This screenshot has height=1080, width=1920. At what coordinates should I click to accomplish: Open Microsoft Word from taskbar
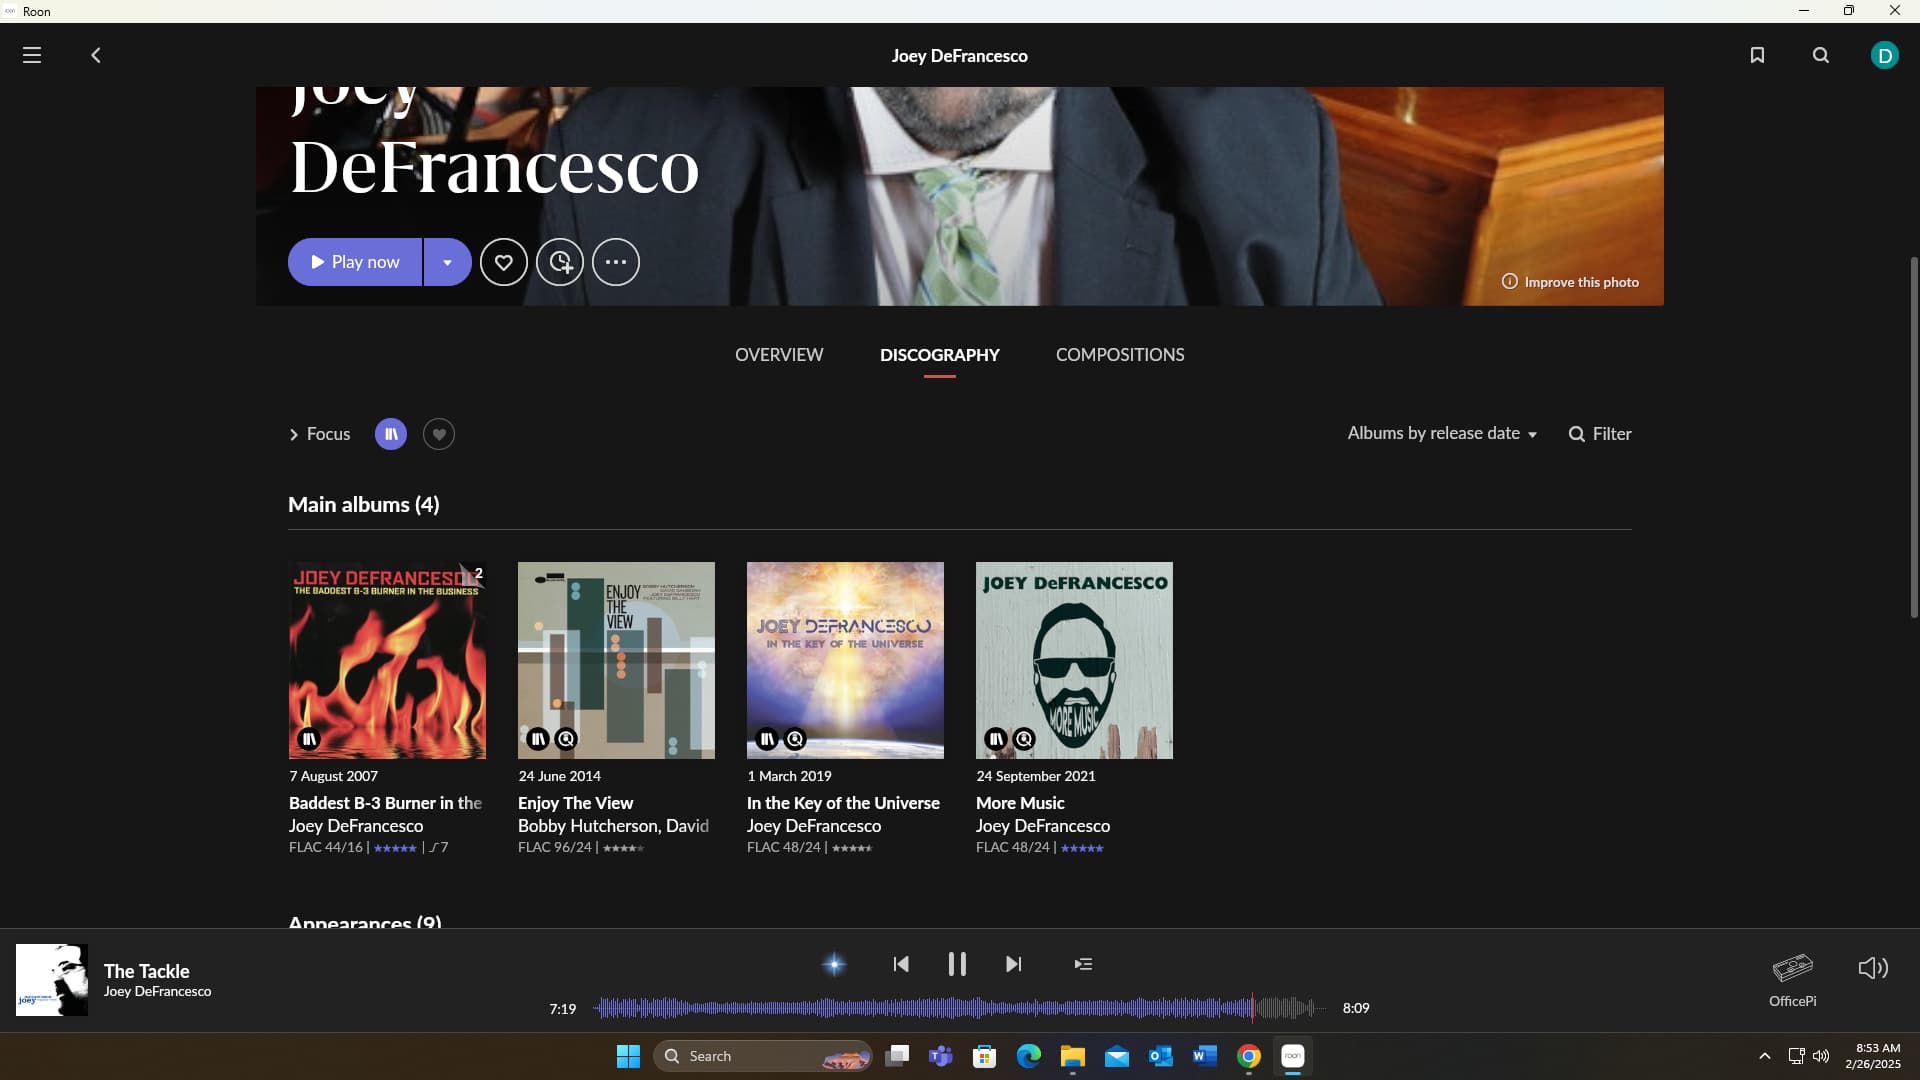tap(1205, 1056)
